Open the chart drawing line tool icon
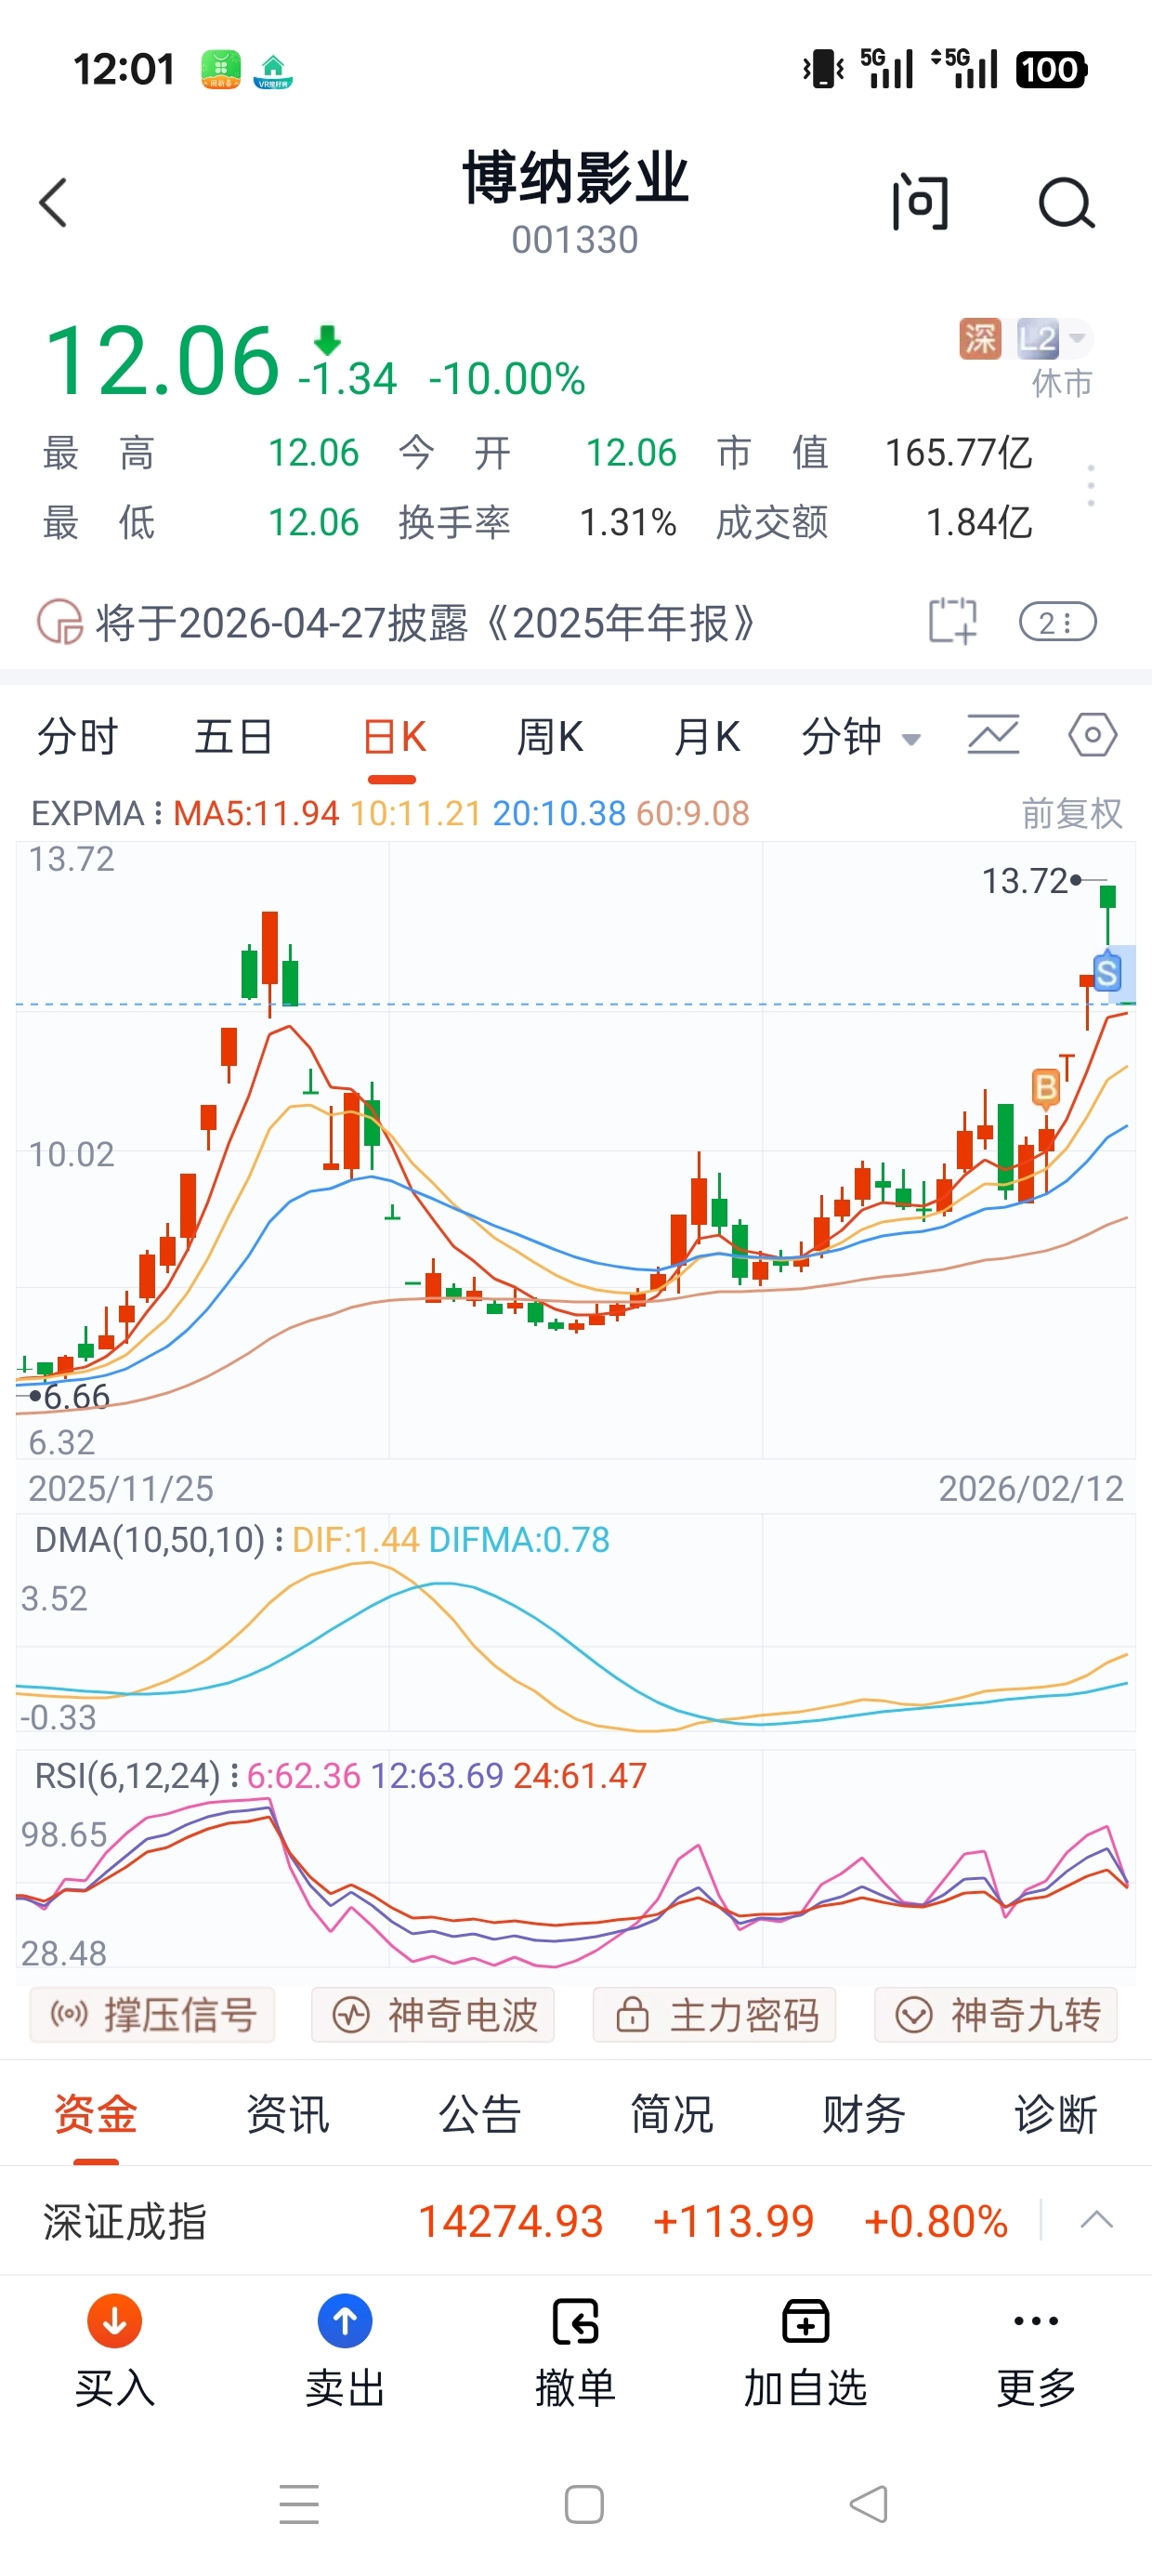Viewport: 1152px width, 2576px height. pos(993,735)
